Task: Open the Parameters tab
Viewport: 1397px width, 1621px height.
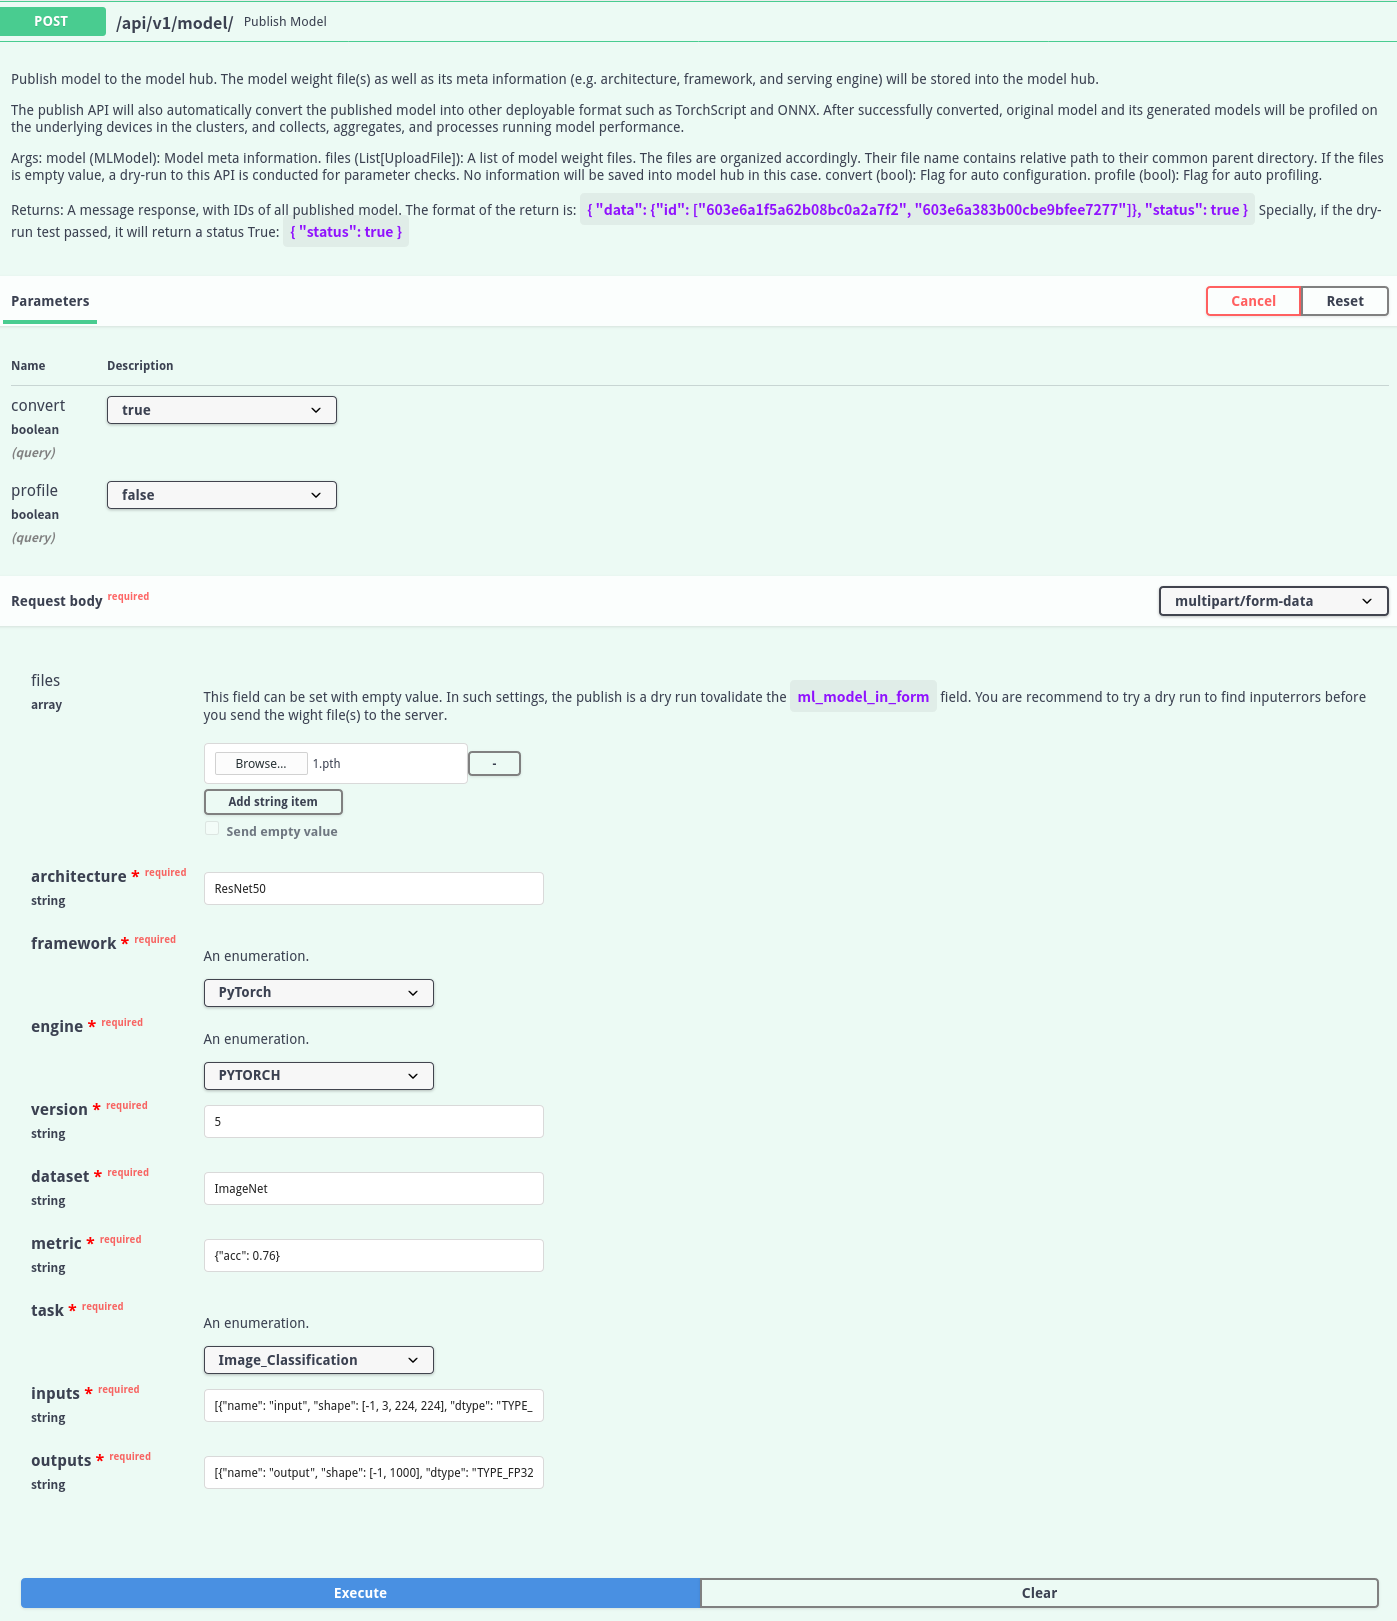Action: click(50, 301)
